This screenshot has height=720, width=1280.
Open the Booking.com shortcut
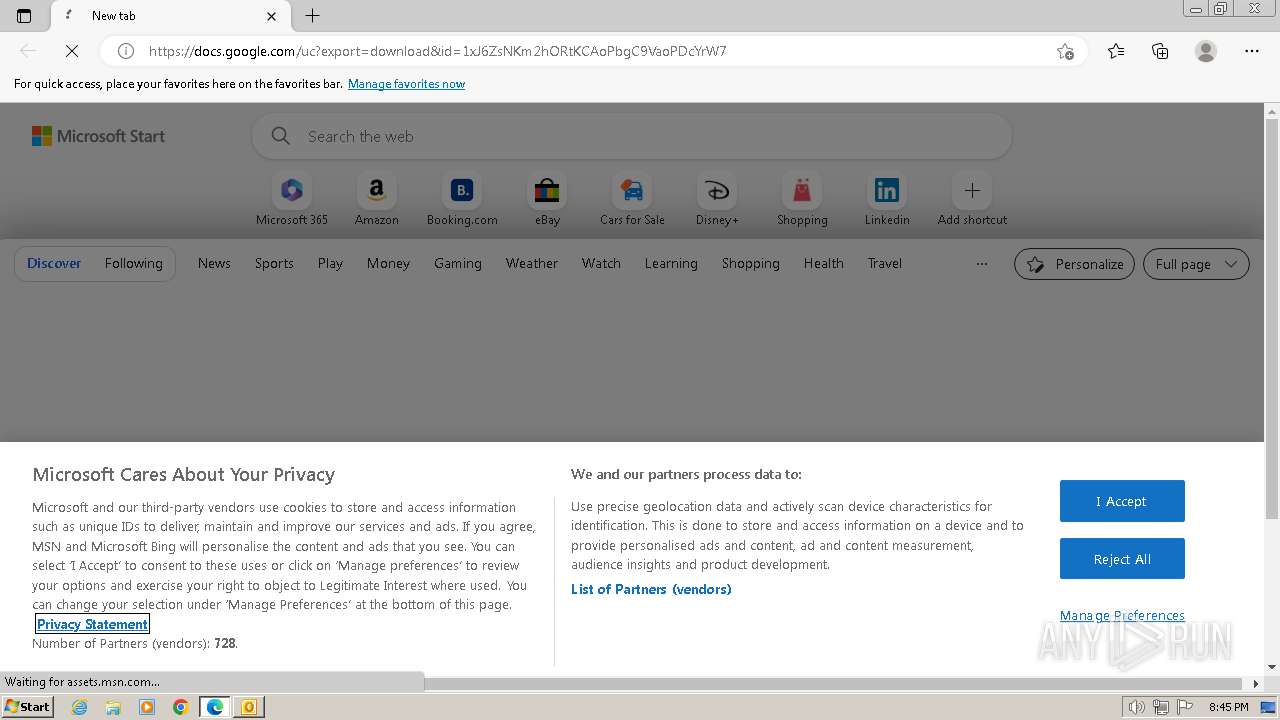click(462, 200)
